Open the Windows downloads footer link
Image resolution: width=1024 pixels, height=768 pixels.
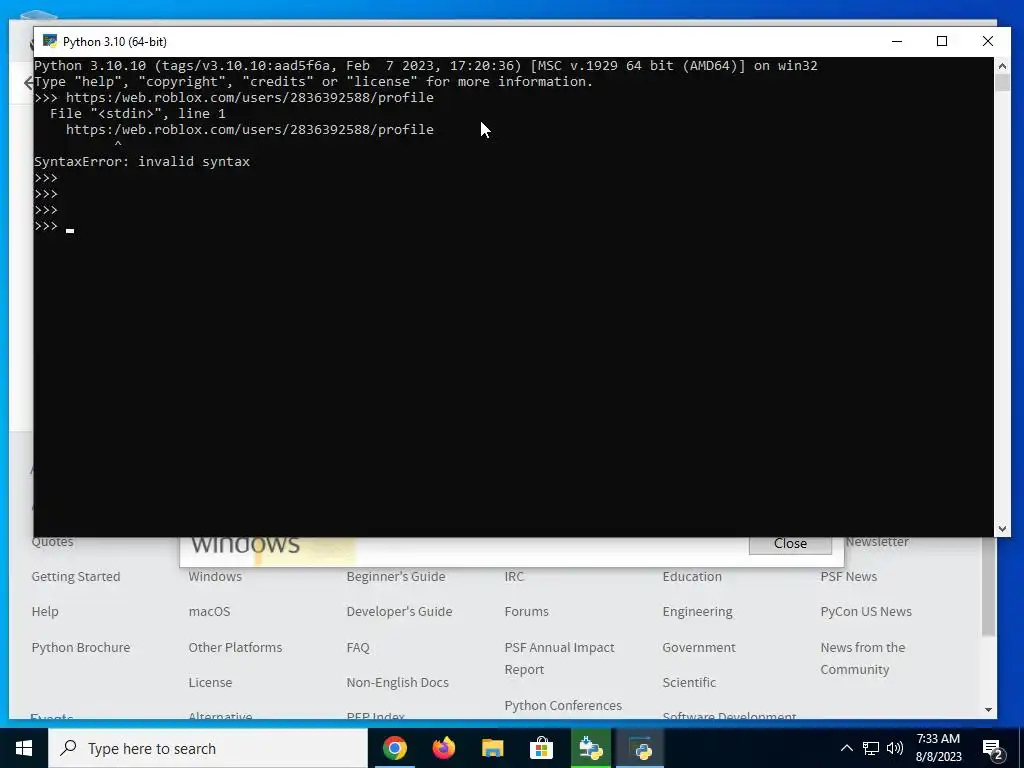pyautogui.click(x=215, y=577)
